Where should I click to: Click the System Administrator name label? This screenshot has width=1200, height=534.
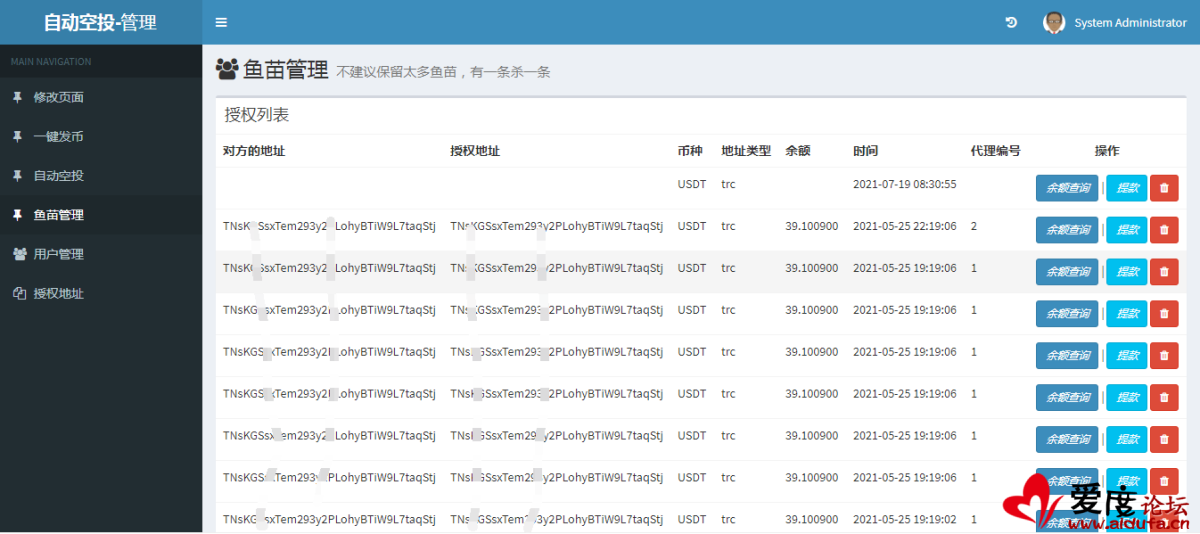pyautogui.click(x=1130, y=22)
